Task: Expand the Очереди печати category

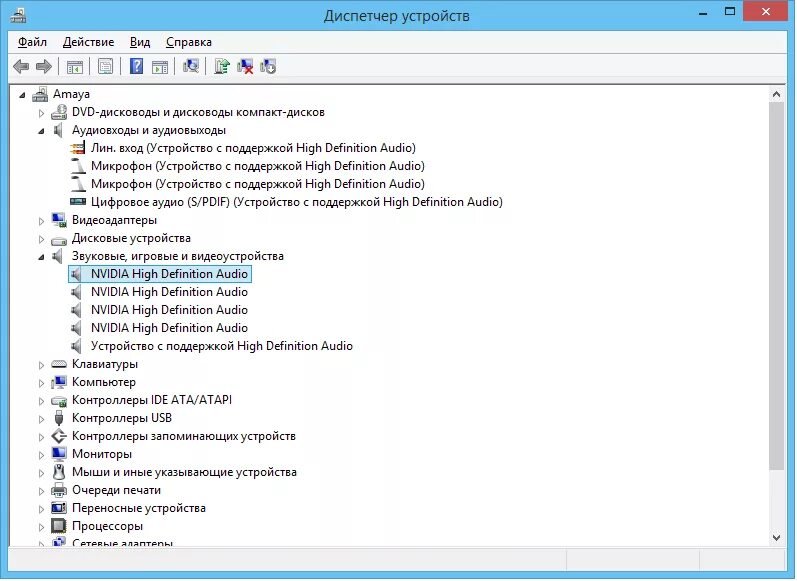Action: (x=42, y=491)
